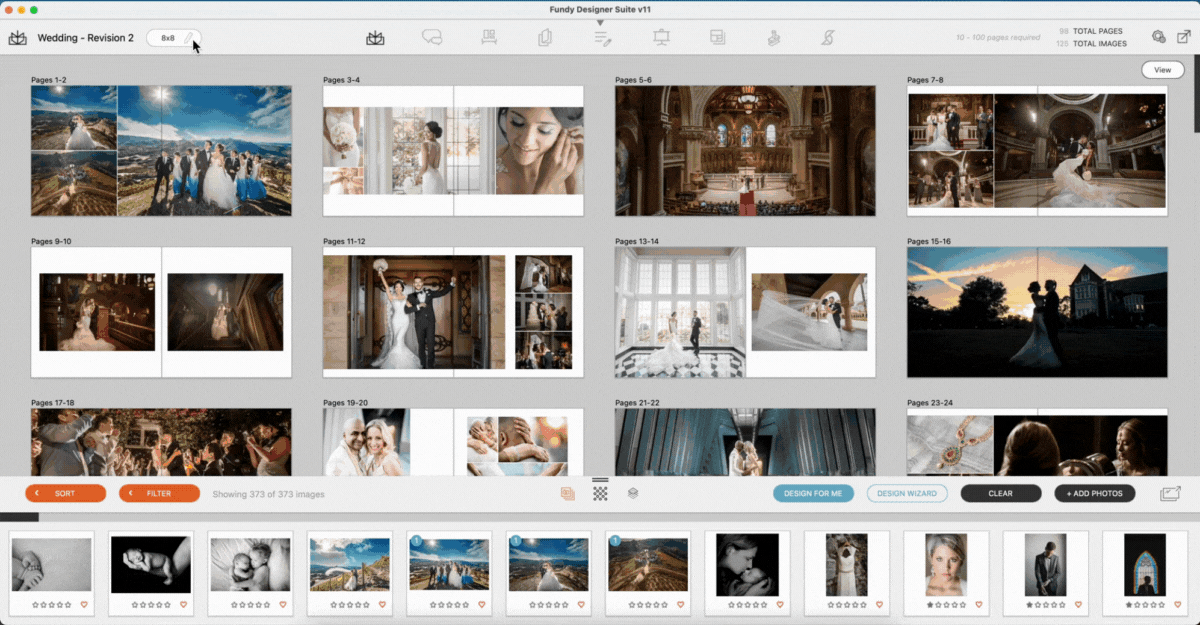Select the Pages 3-4 spread
1200x625 pixels.
click(x=453, y=151)
